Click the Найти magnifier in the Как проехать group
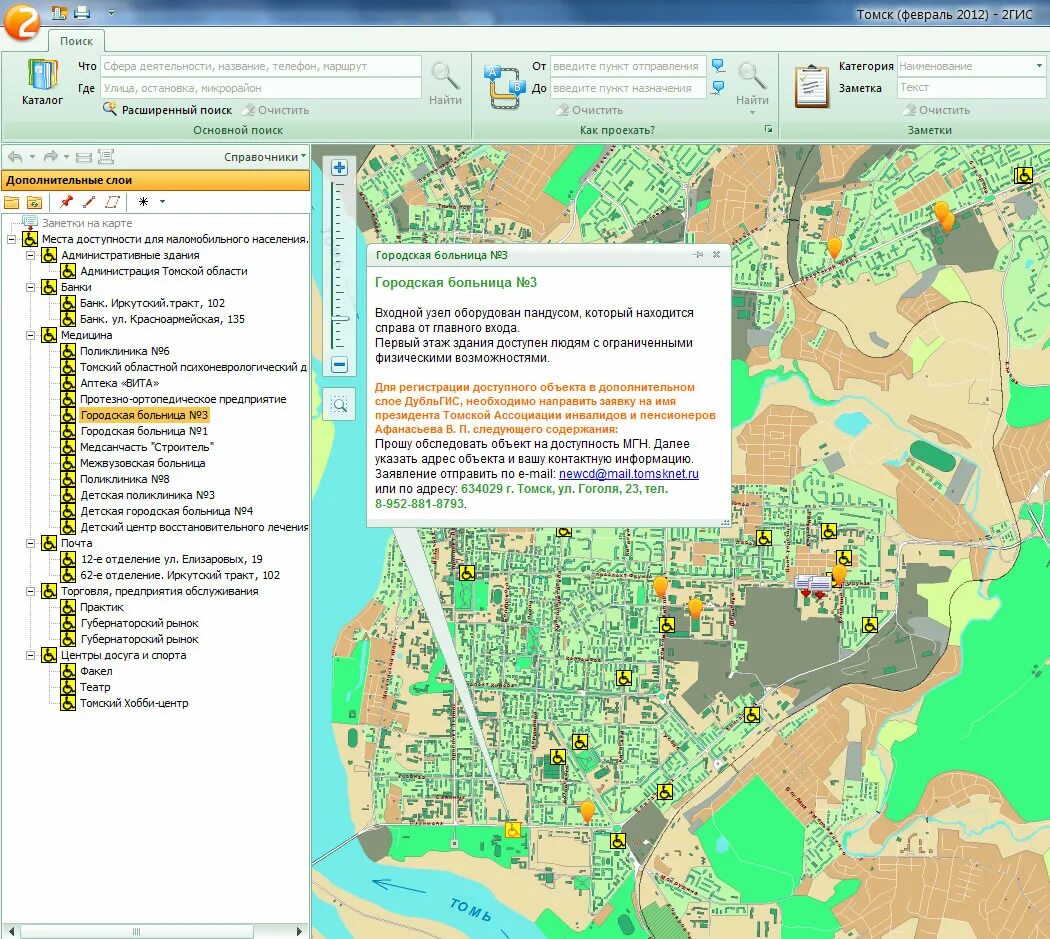Screen dimensions: 1050x939 pos(752,82)
